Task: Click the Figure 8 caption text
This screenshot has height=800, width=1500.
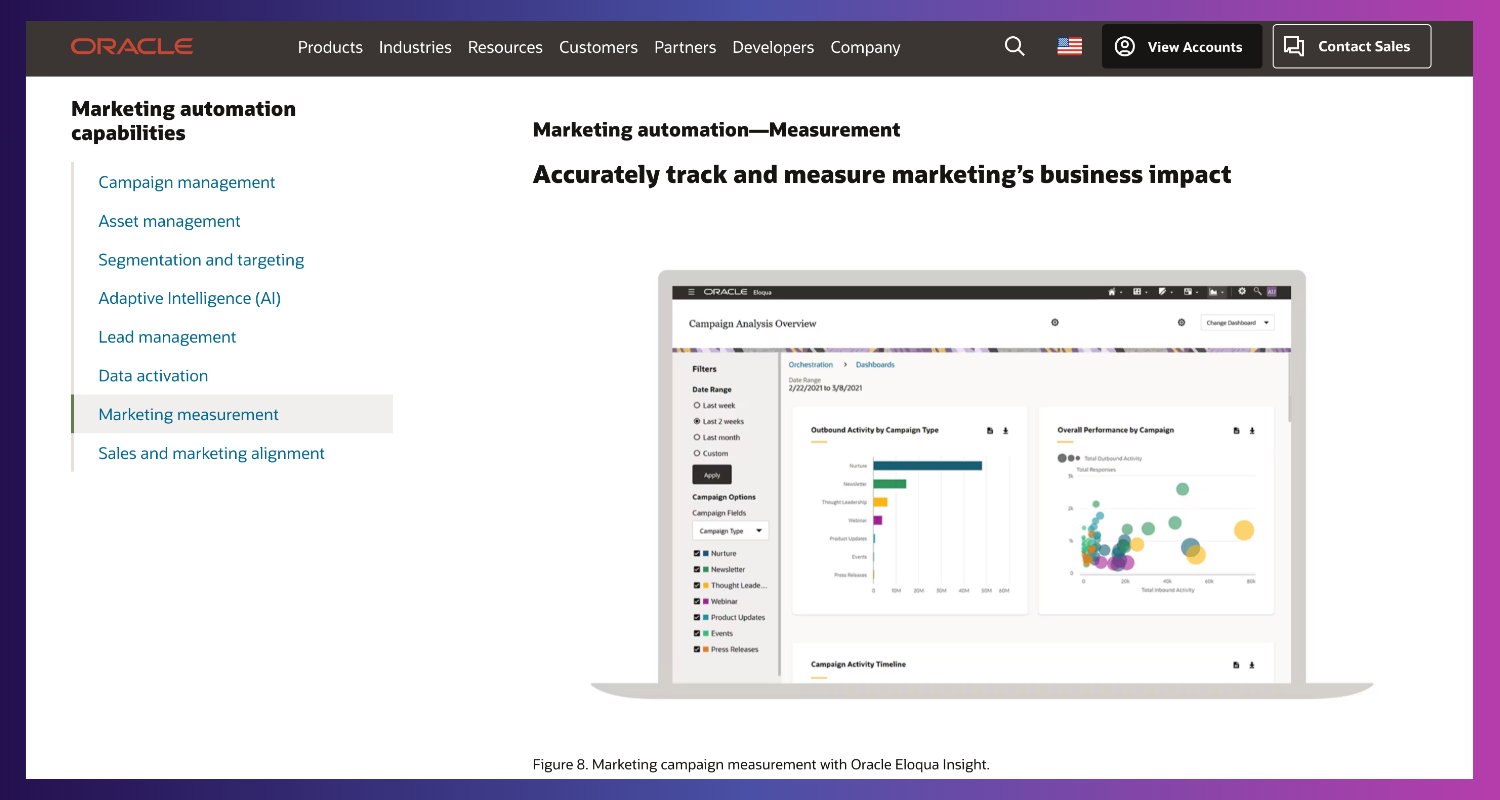Action: click(x=761, y=764)
